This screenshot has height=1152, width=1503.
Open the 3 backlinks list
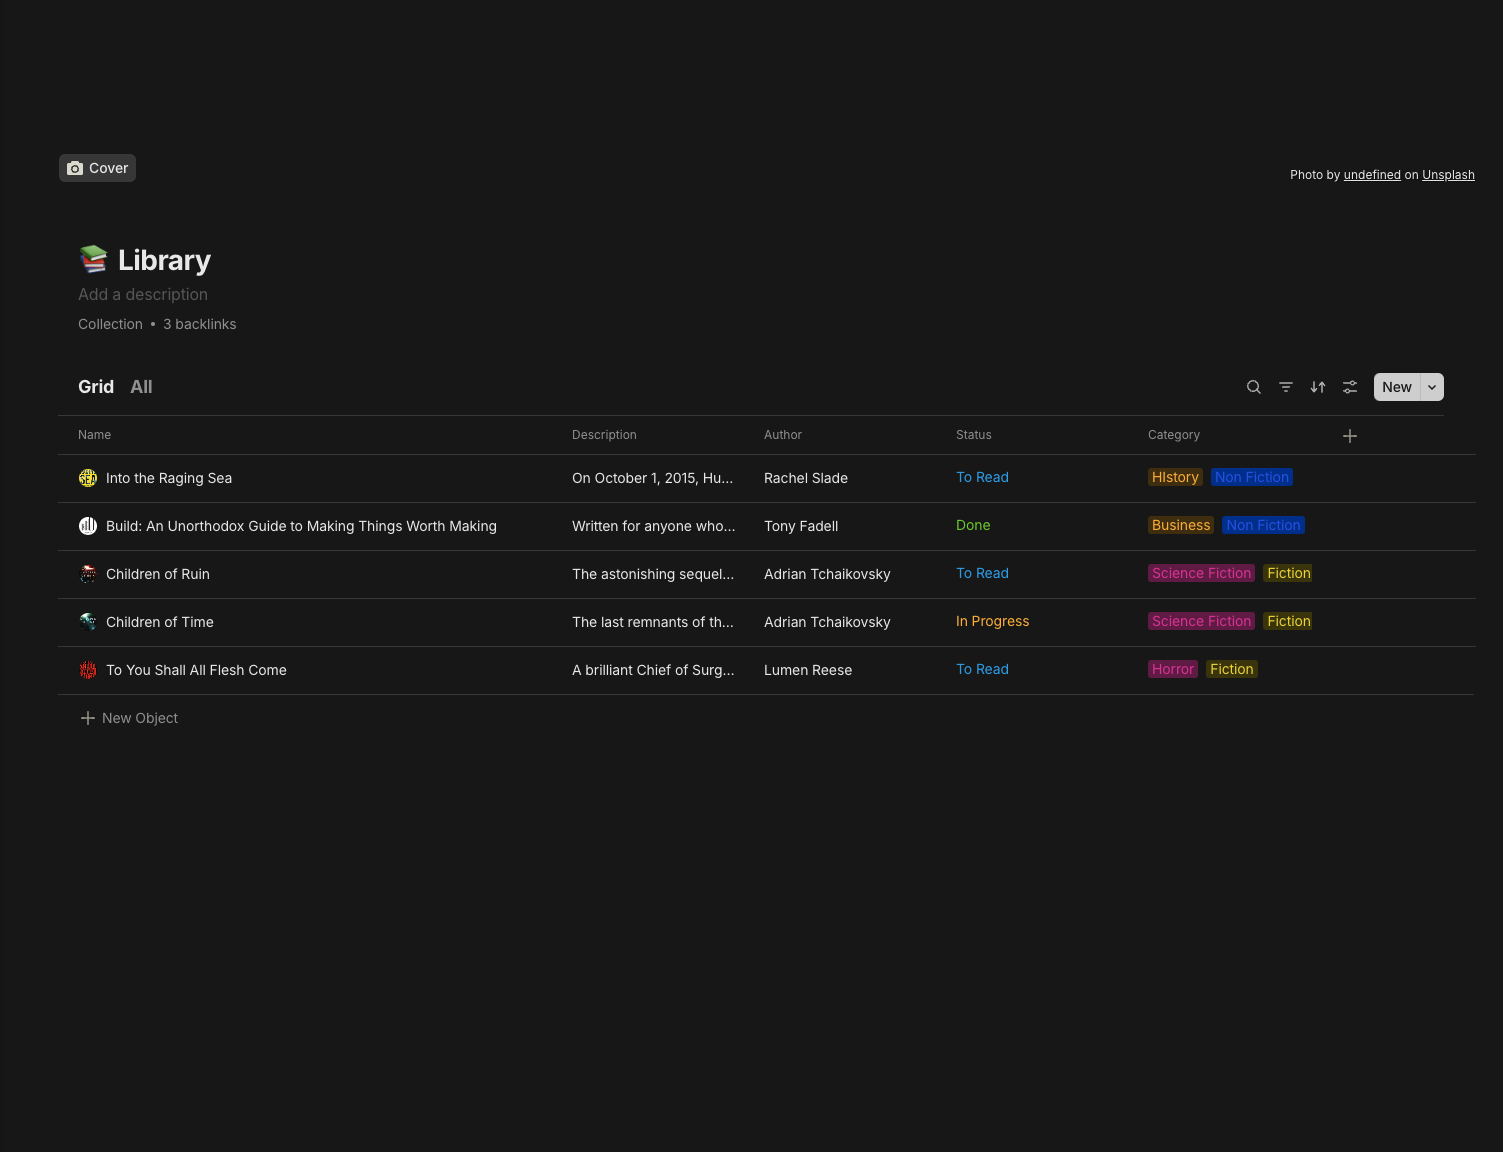[x=200, y=324]
